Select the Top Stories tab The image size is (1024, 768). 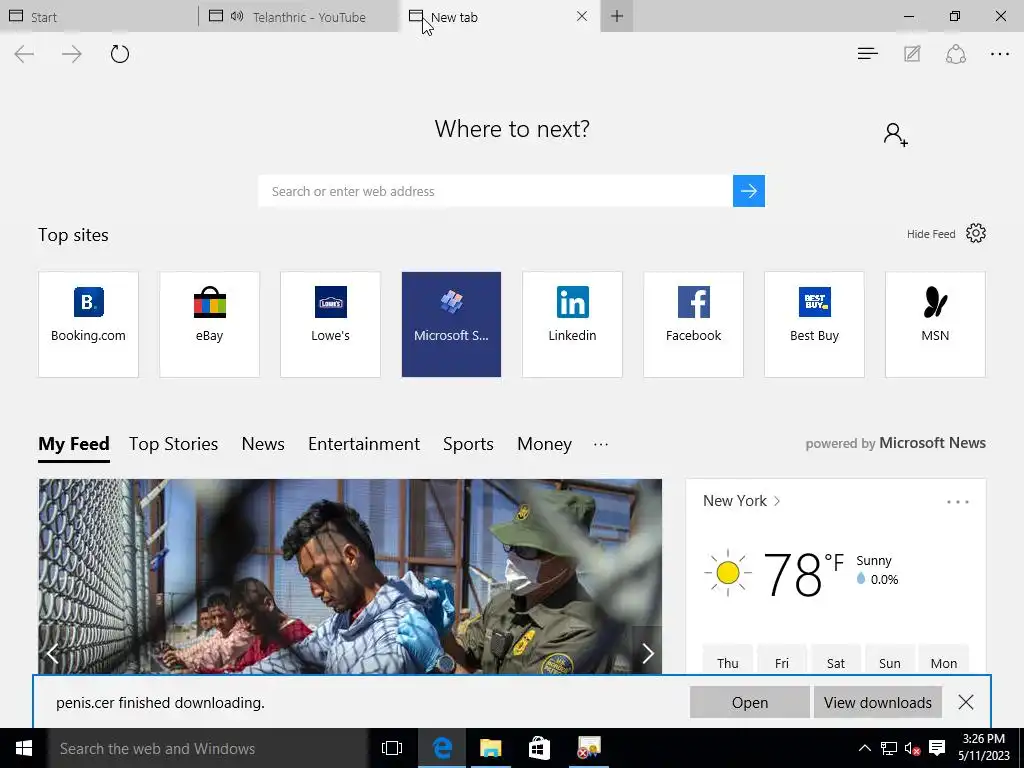(173, 444)
